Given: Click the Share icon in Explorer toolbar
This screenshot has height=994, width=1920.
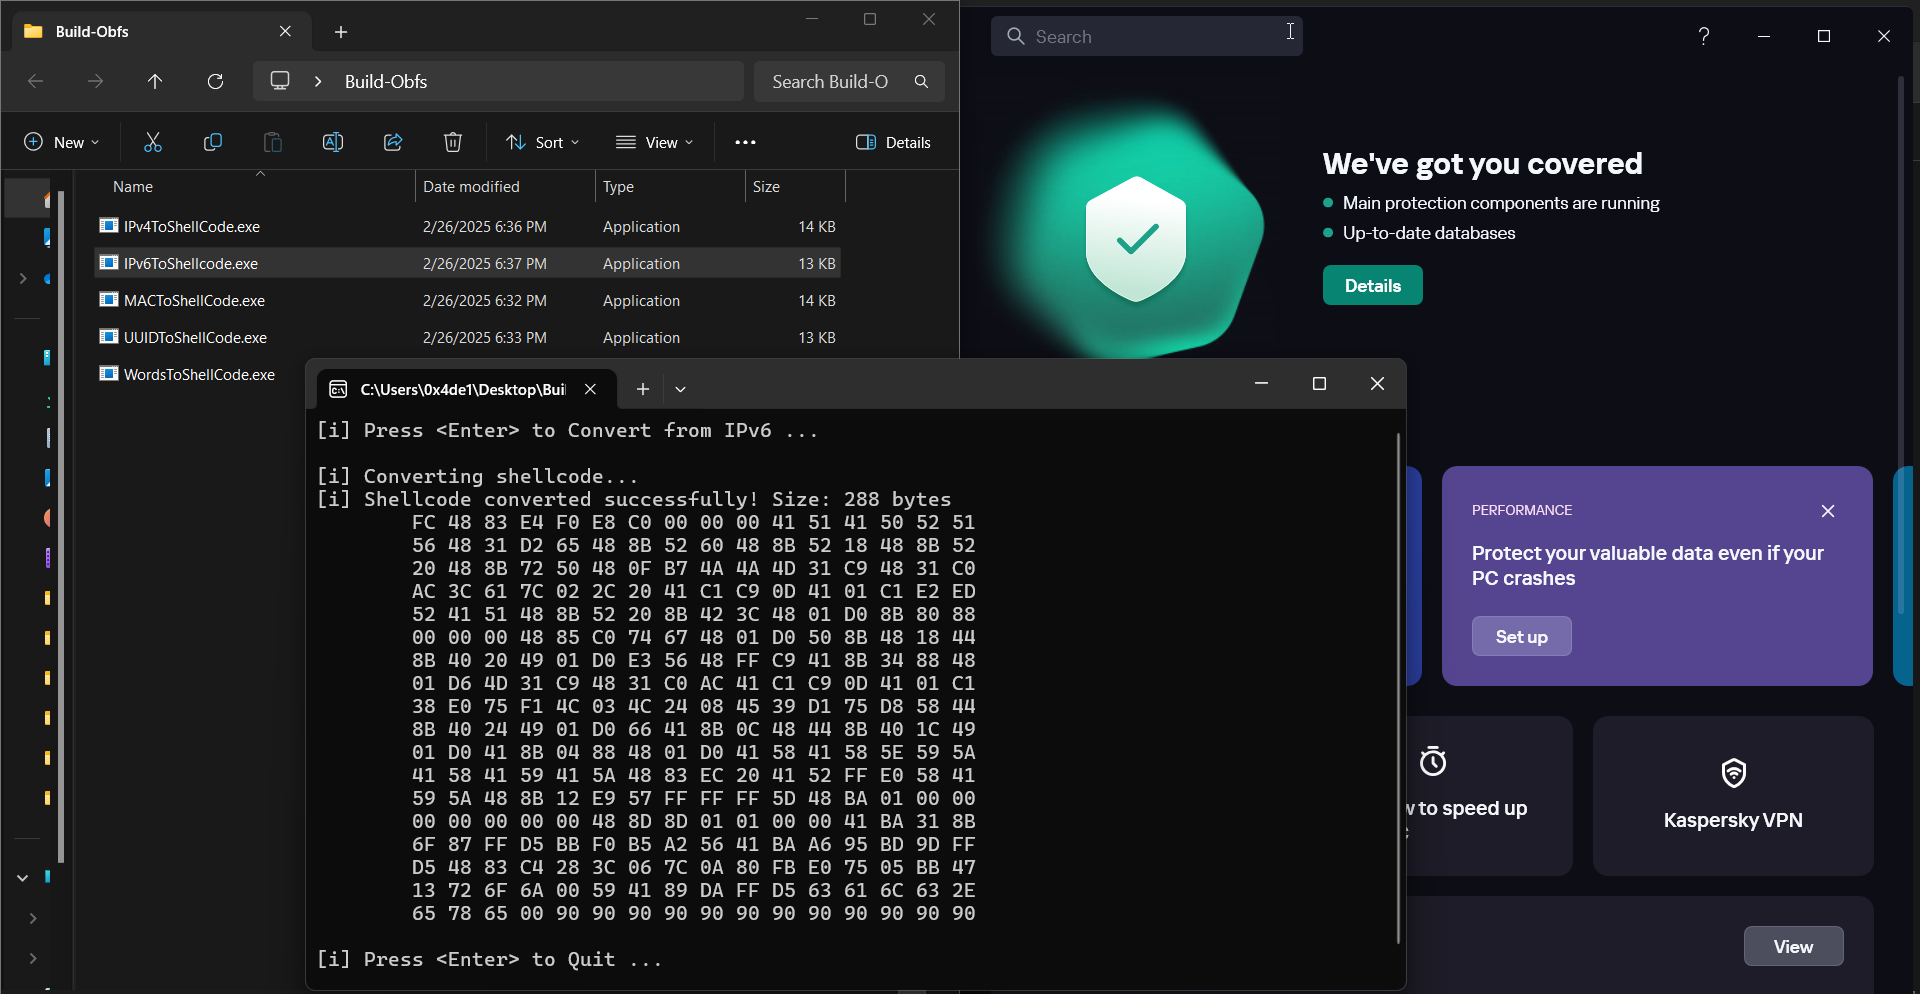Looking at the screenshot, I should pyautogui.click(x=393, y=142).
